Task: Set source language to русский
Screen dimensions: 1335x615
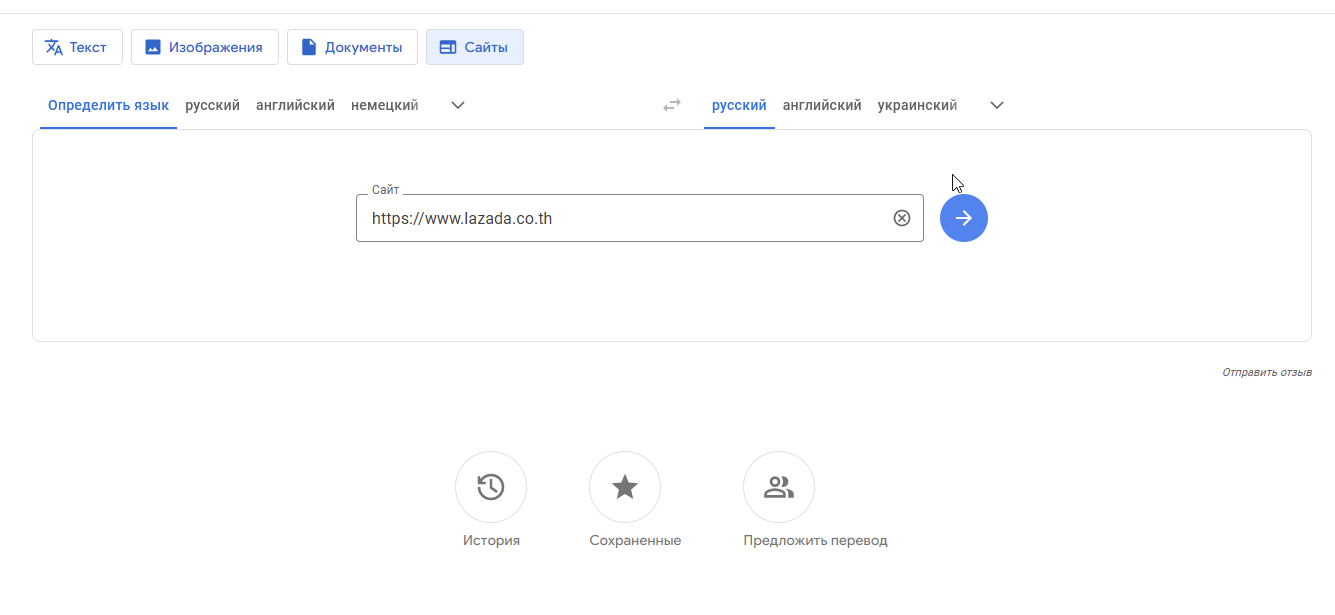Action: tap(212, 105)
